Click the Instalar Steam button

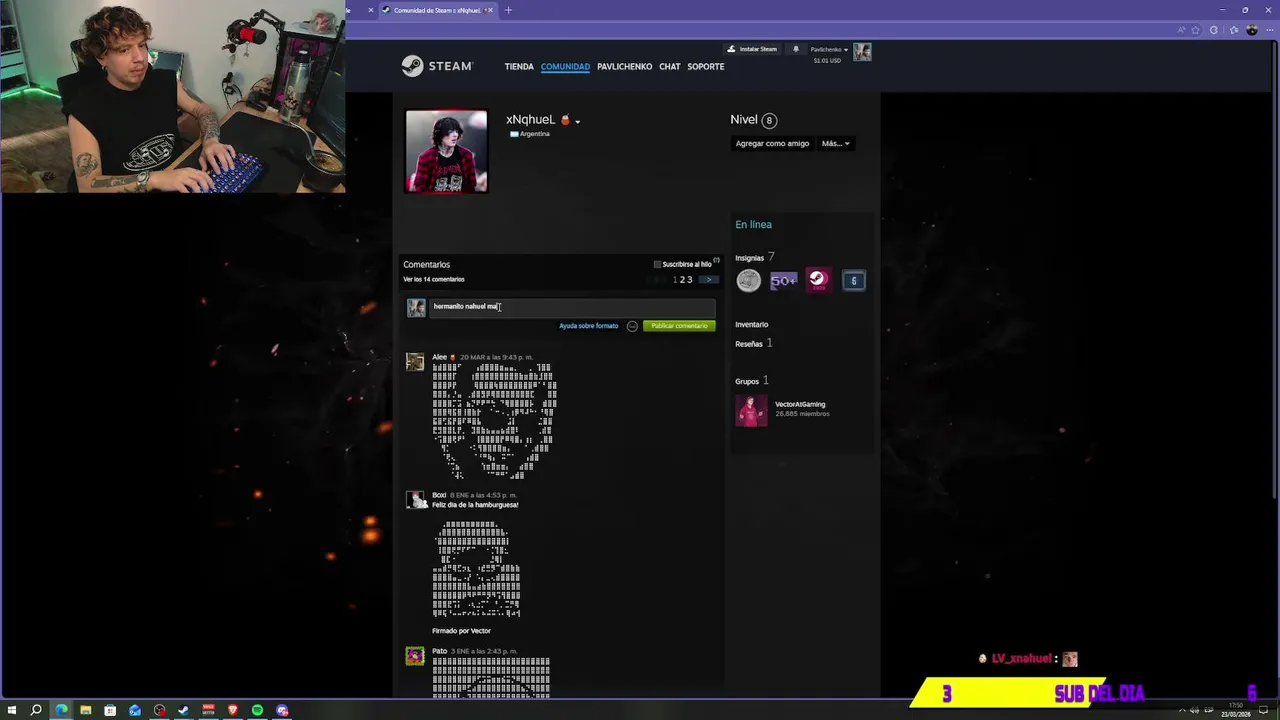tap(752, 49)
